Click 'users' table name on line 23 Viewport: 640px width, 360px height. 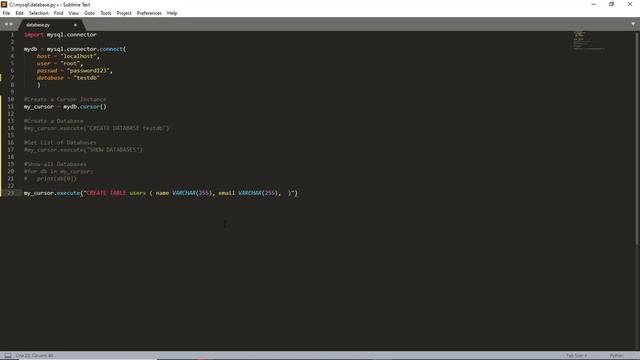click(138, 193)
